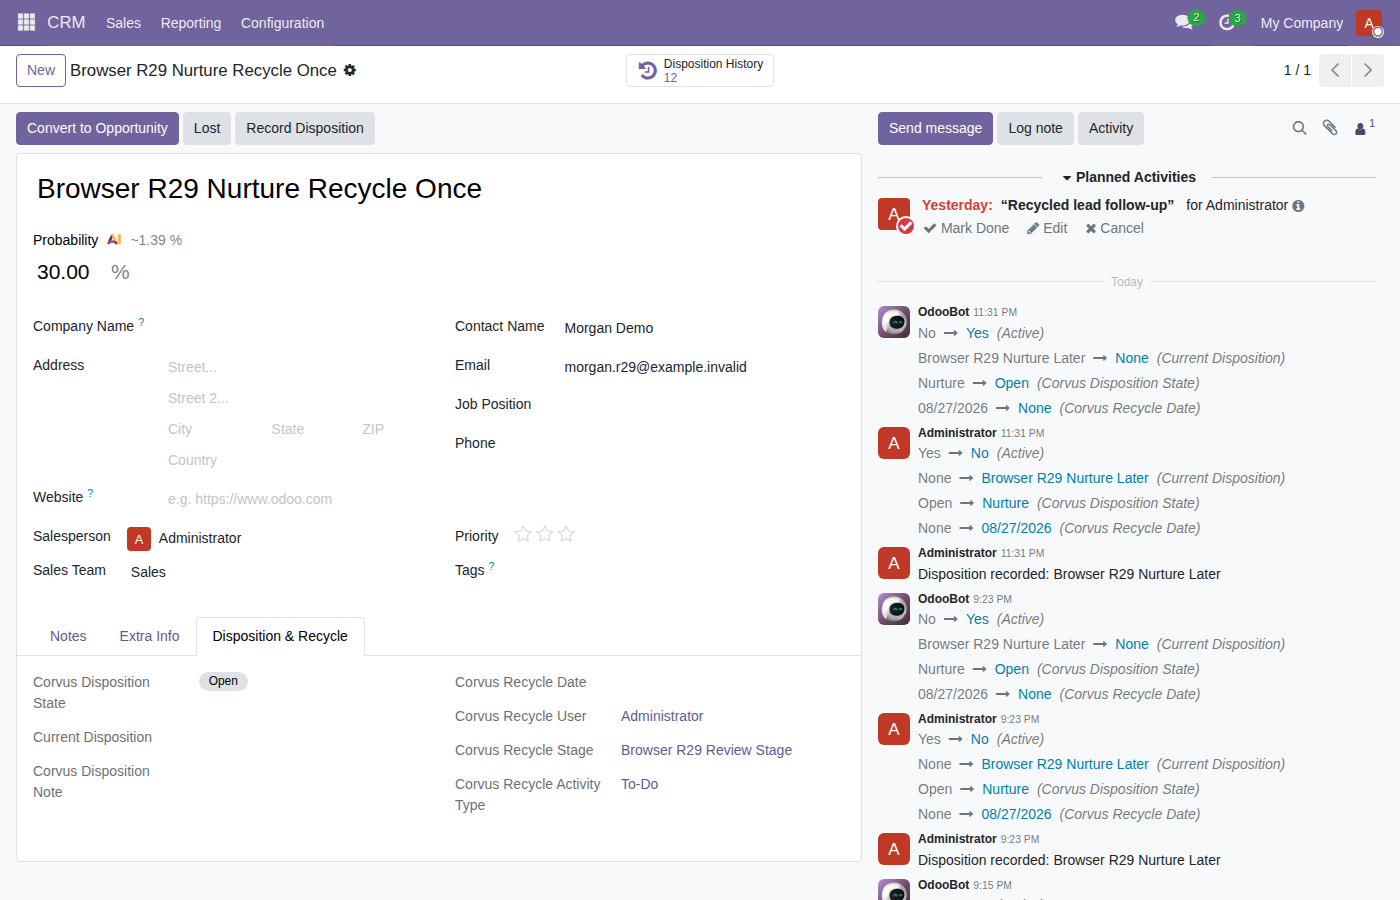Open Disposition History stat button

pyautogui.click(x=700, y=70)
